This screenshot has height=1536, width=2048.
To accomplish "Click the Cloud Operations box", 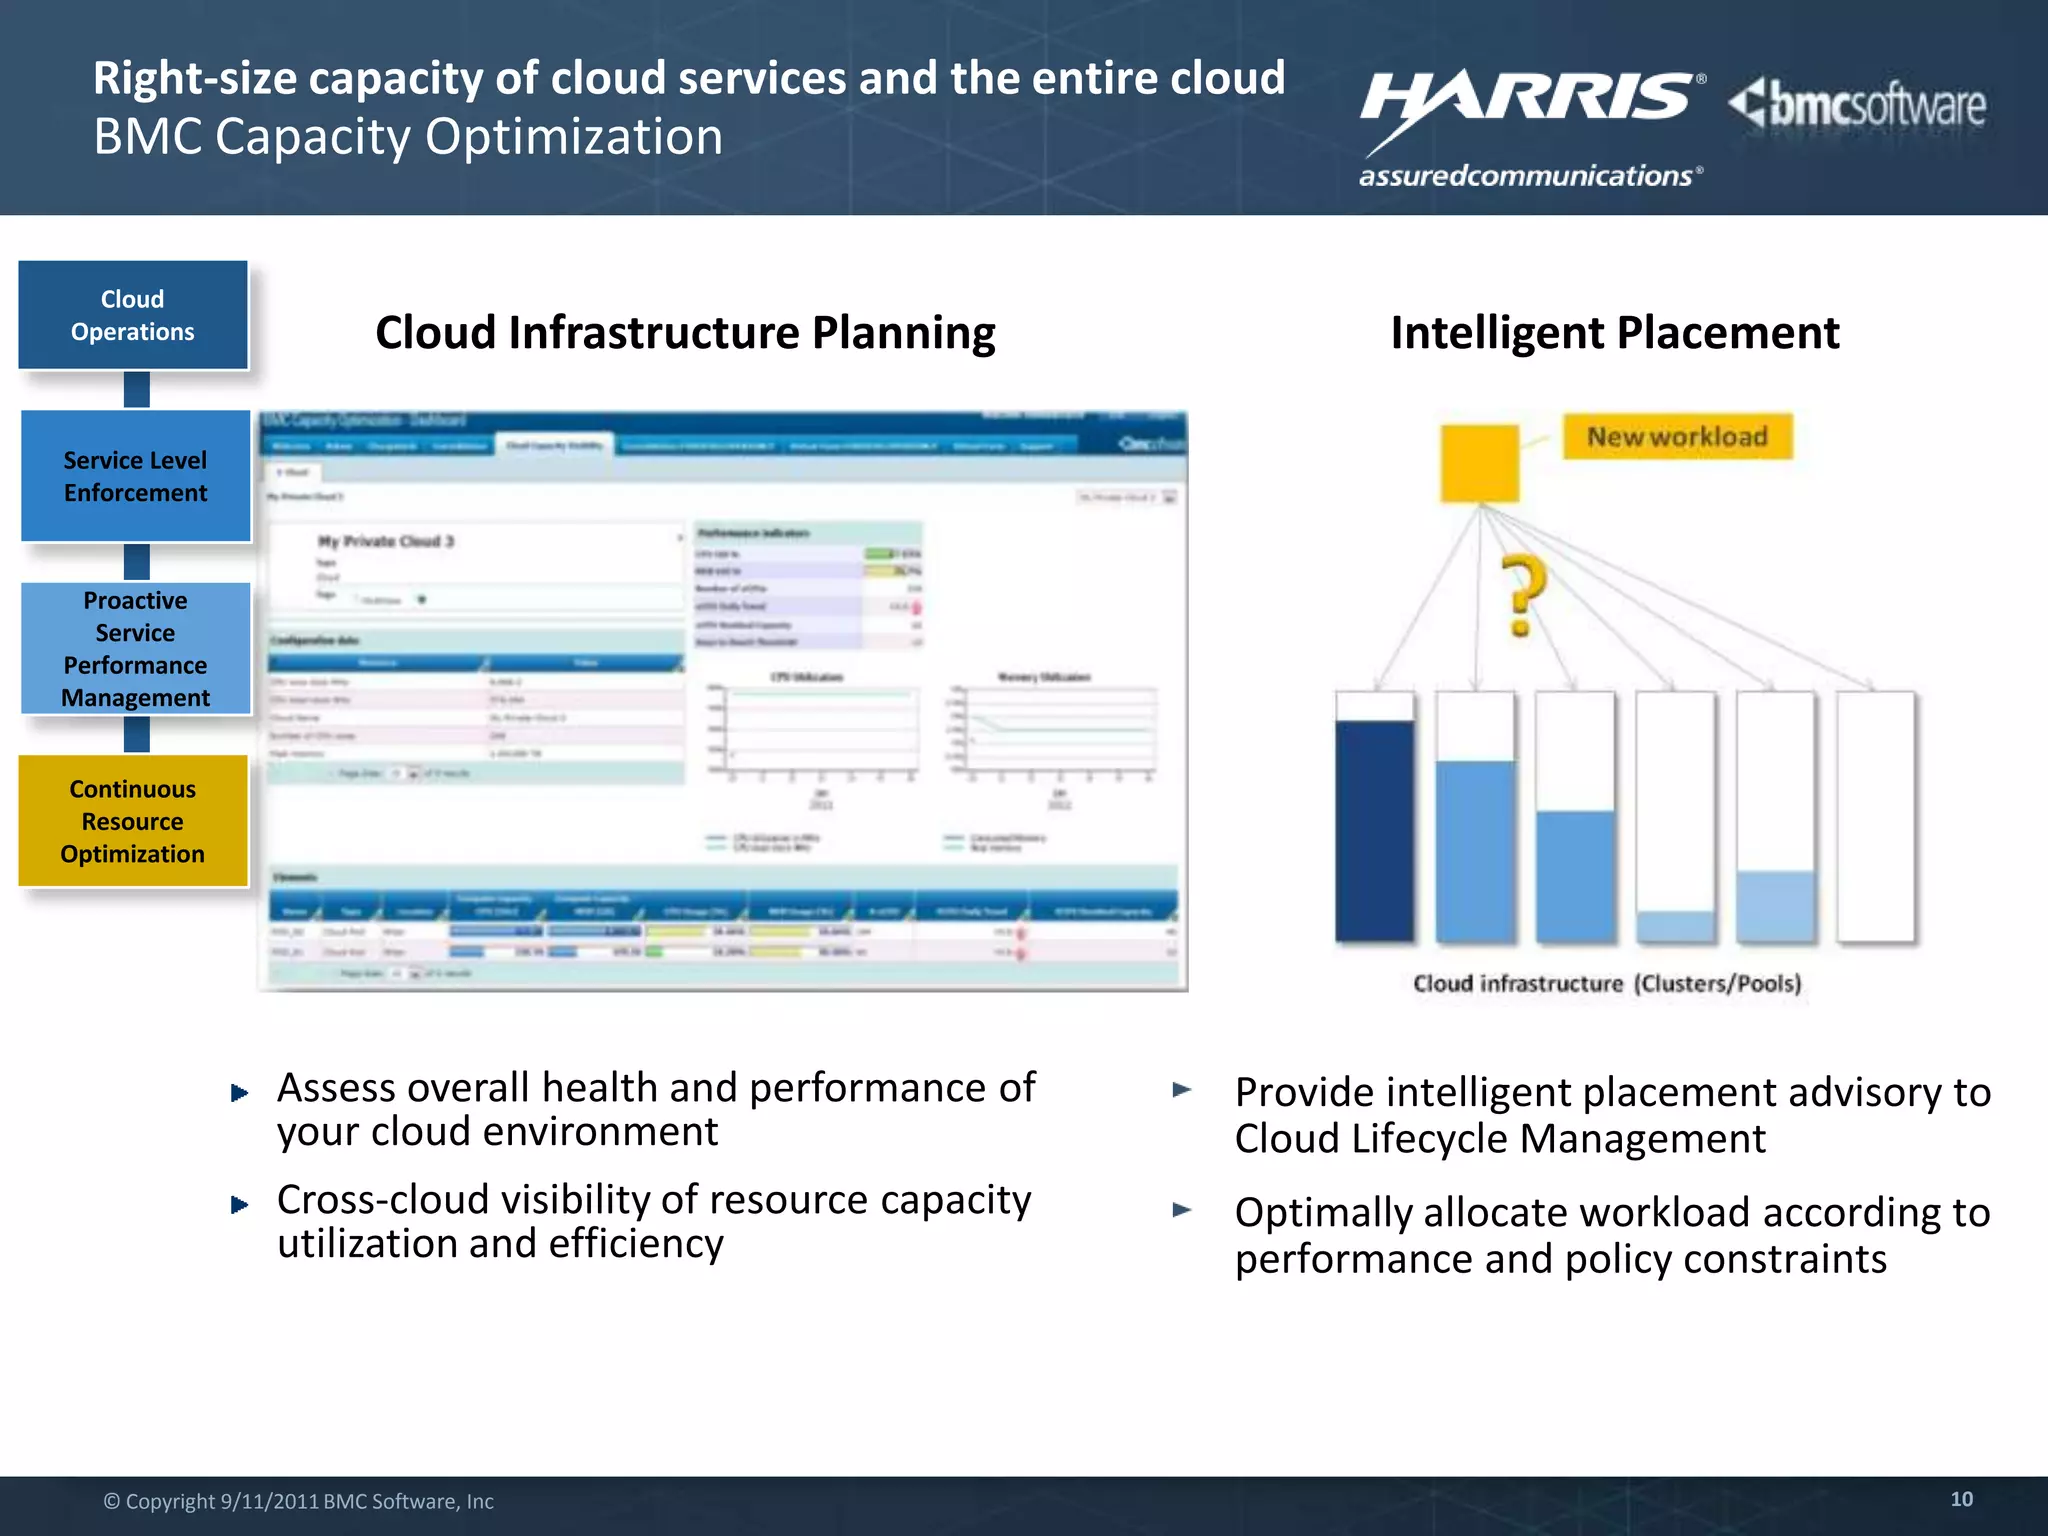I will [x=133, y=315].
